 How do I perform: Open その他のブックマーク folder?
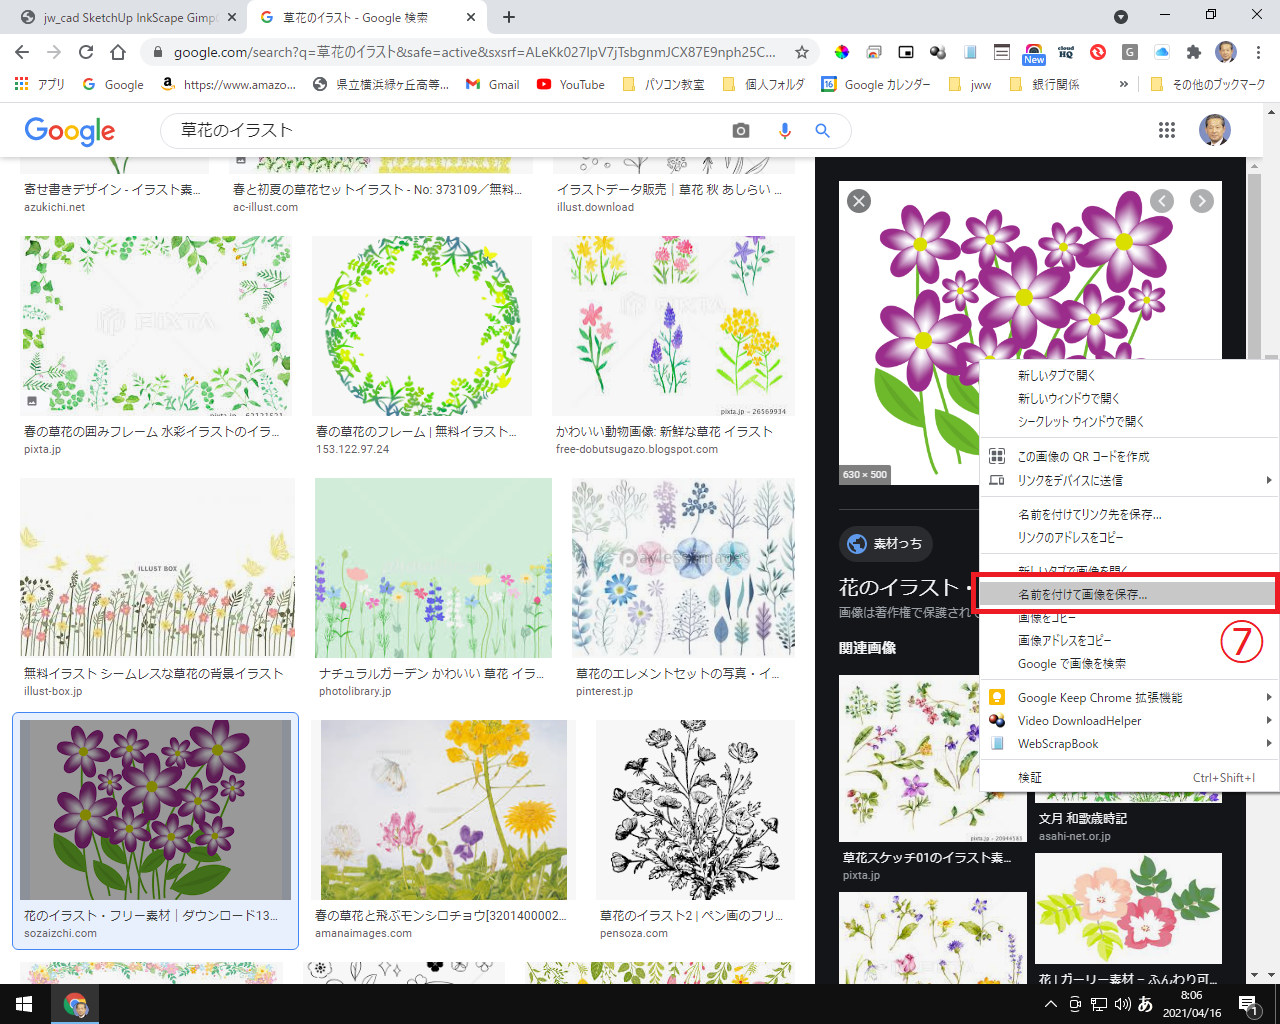pos(1208,84)
